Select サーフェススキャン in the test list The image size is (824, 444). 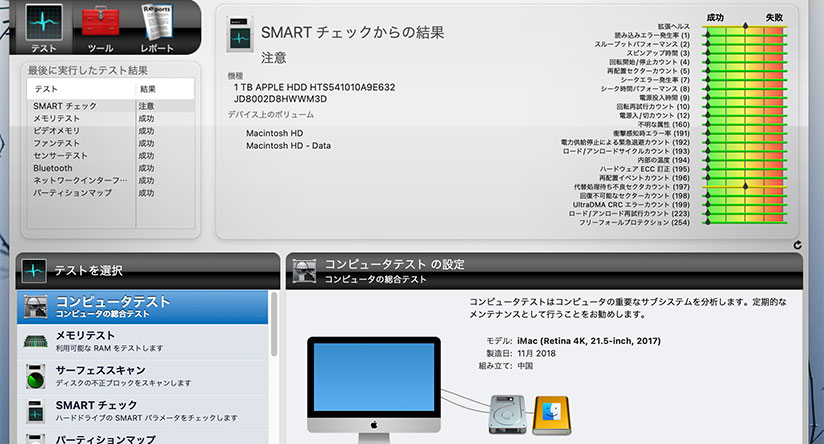pyautogui.click(x=143, y=376)
